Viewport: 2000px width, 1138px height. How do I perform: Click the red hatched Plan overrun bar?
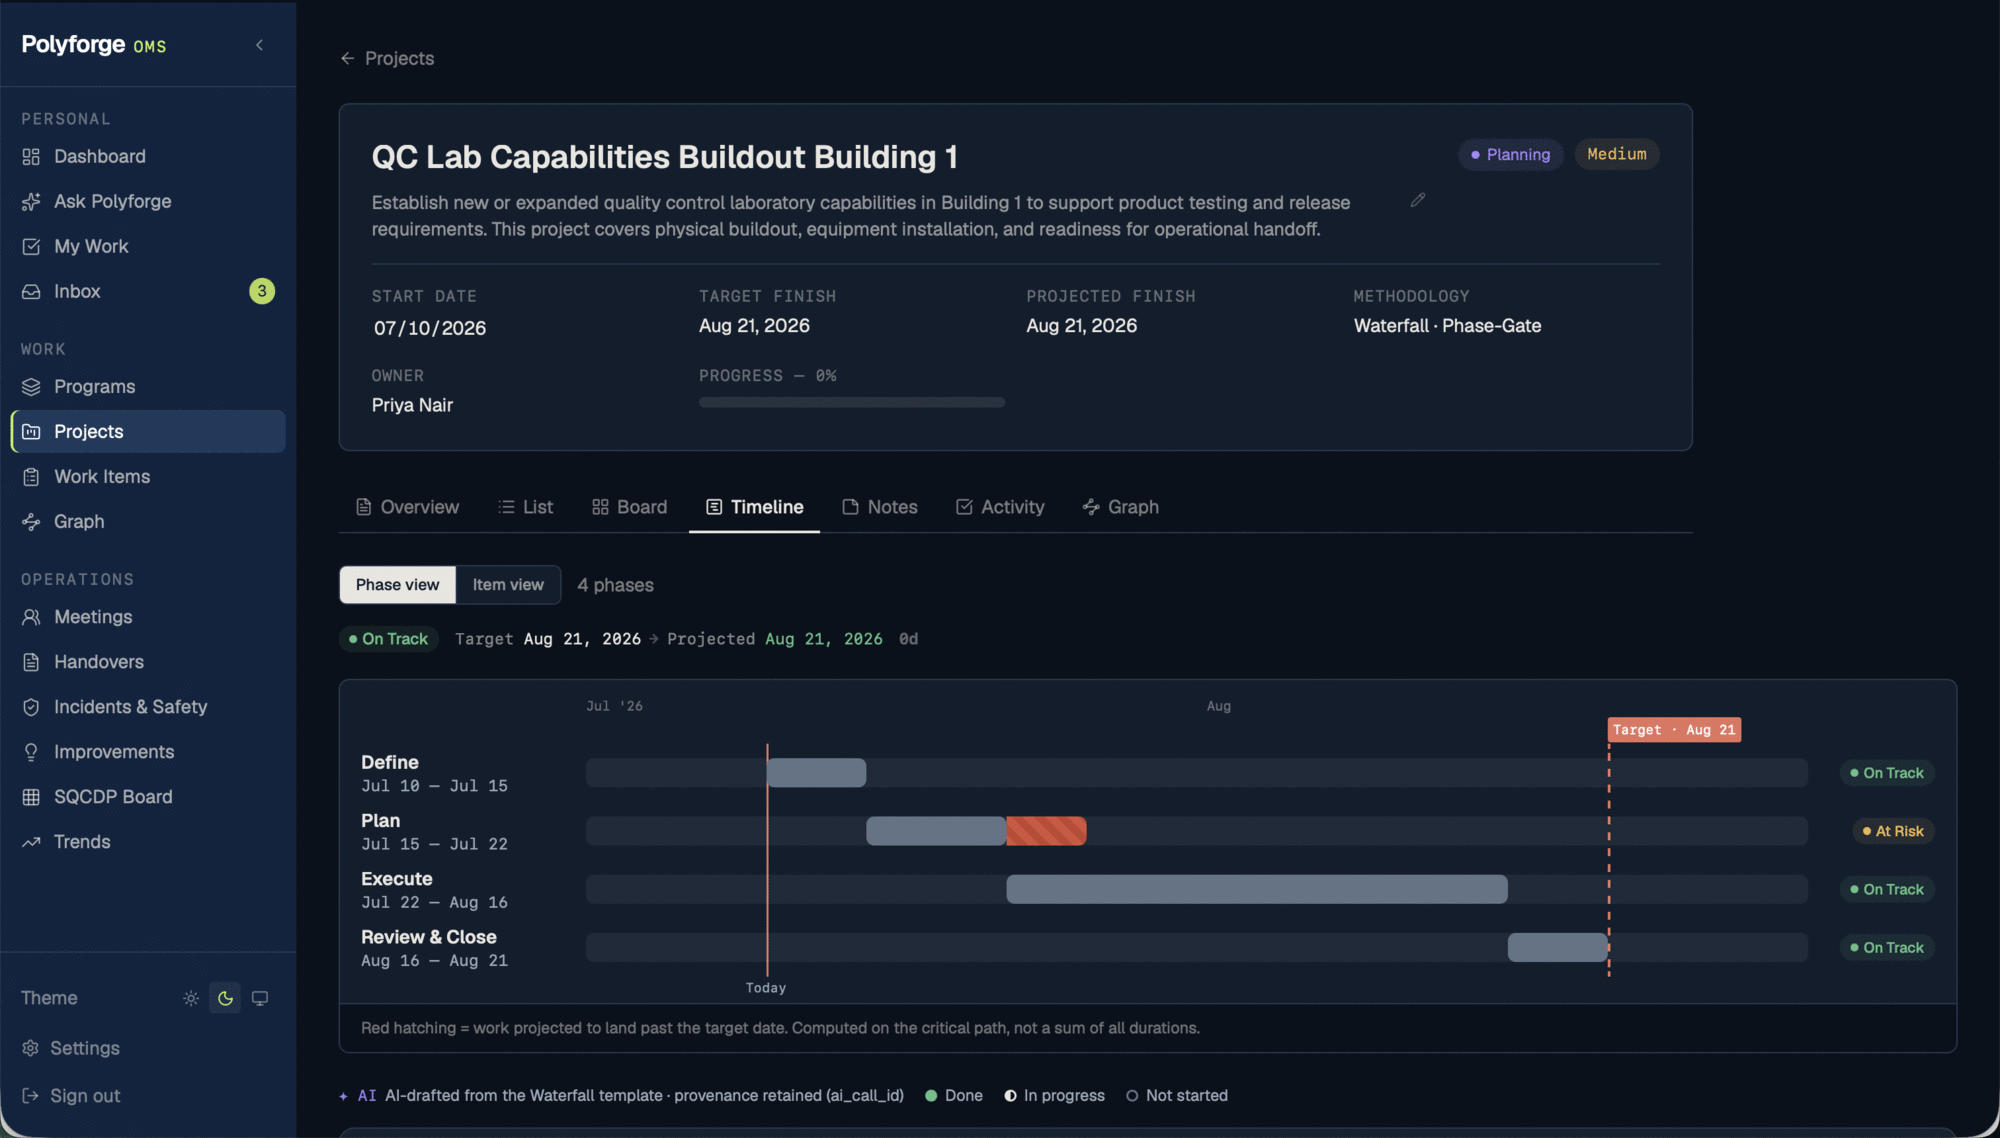click(x=1046, y=831)
